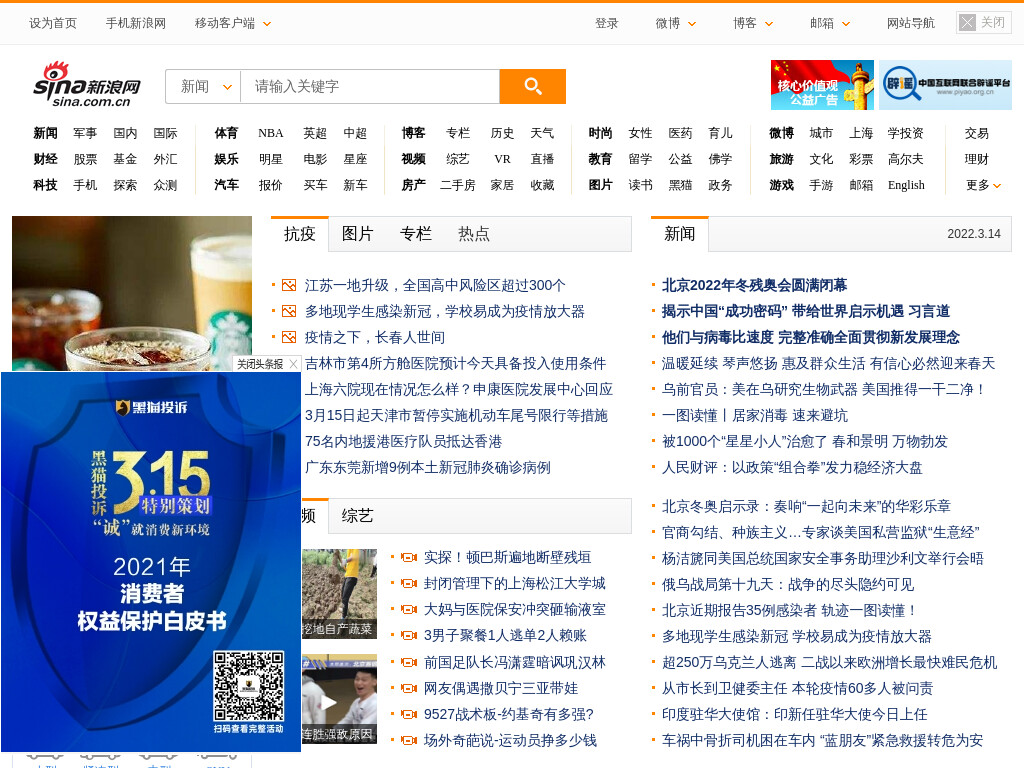Open the 高尔夫 navigation link
The height and width of the screenshot is (768, 1024).
point(906,159)
